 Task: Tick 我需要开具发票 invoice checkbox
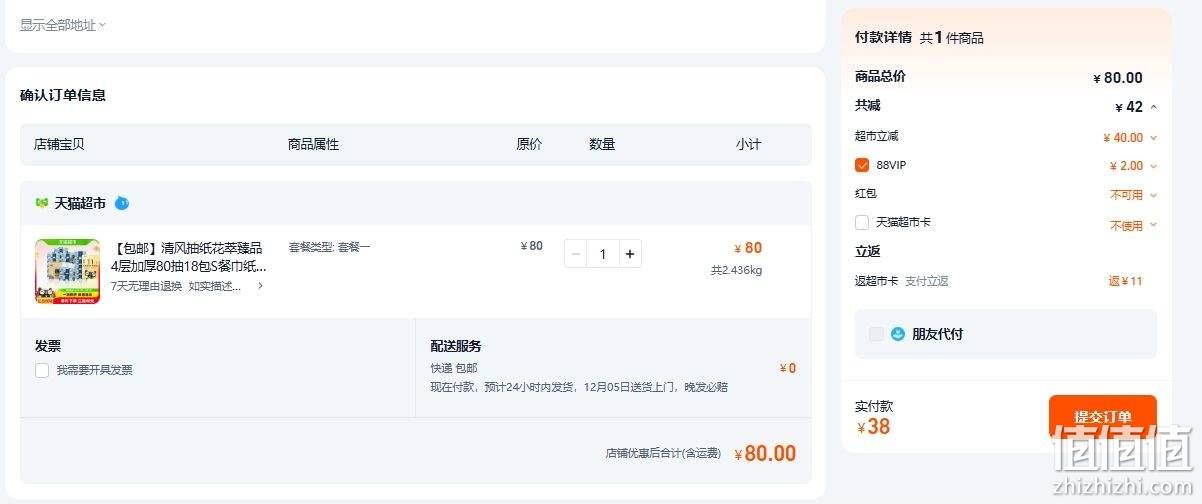point(42,370)
